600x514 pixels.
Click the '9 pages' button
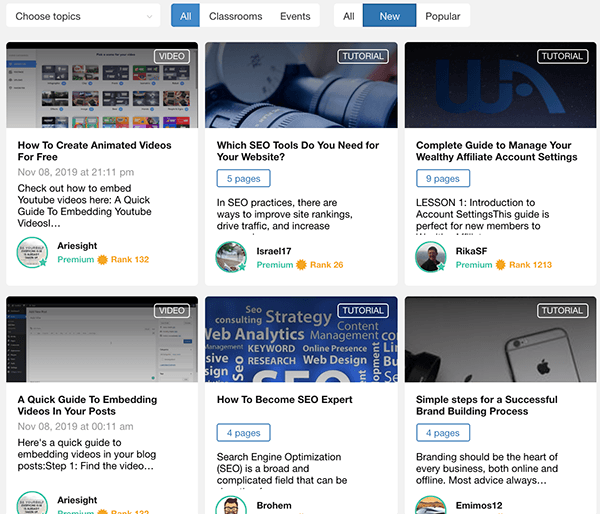click(x=443, y=178)
